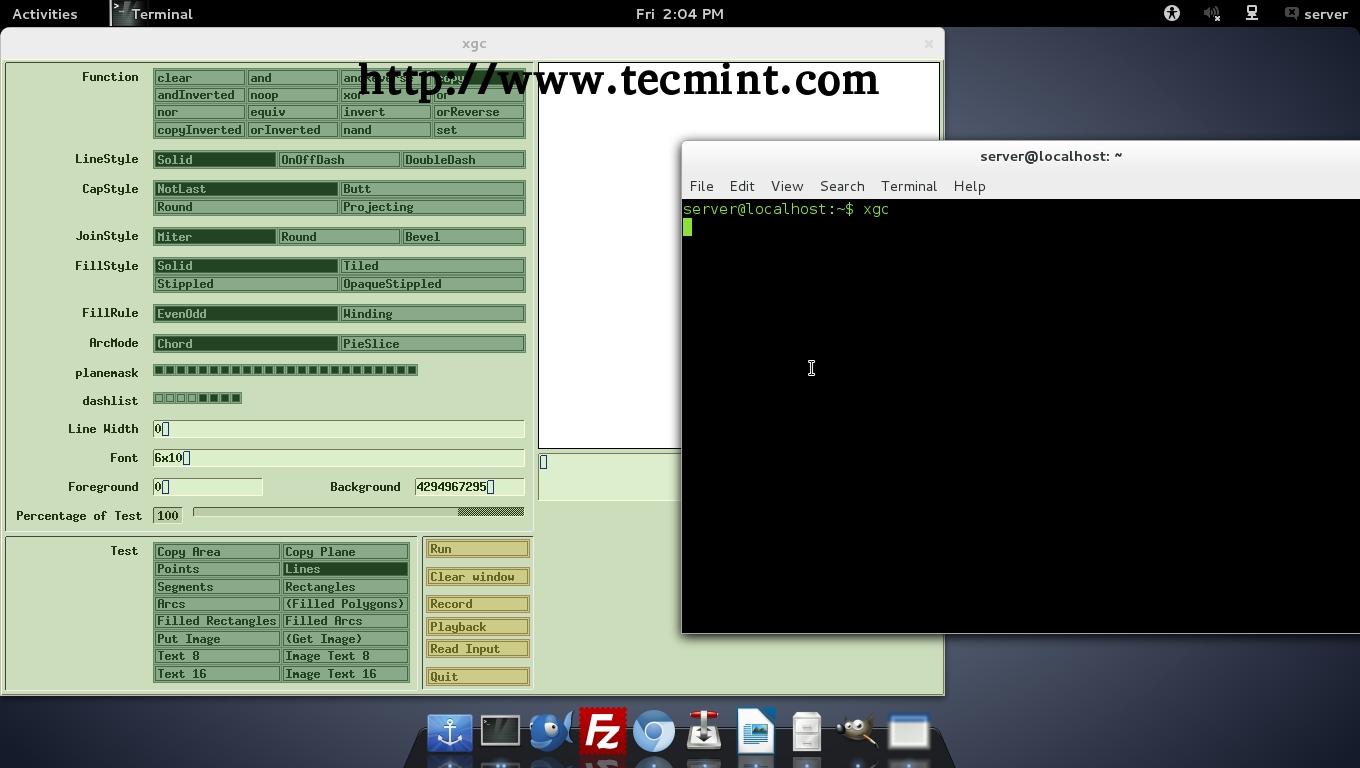Select the Put Image test
The height and width of the screenshot is (768, 1360).
point(217,639)
